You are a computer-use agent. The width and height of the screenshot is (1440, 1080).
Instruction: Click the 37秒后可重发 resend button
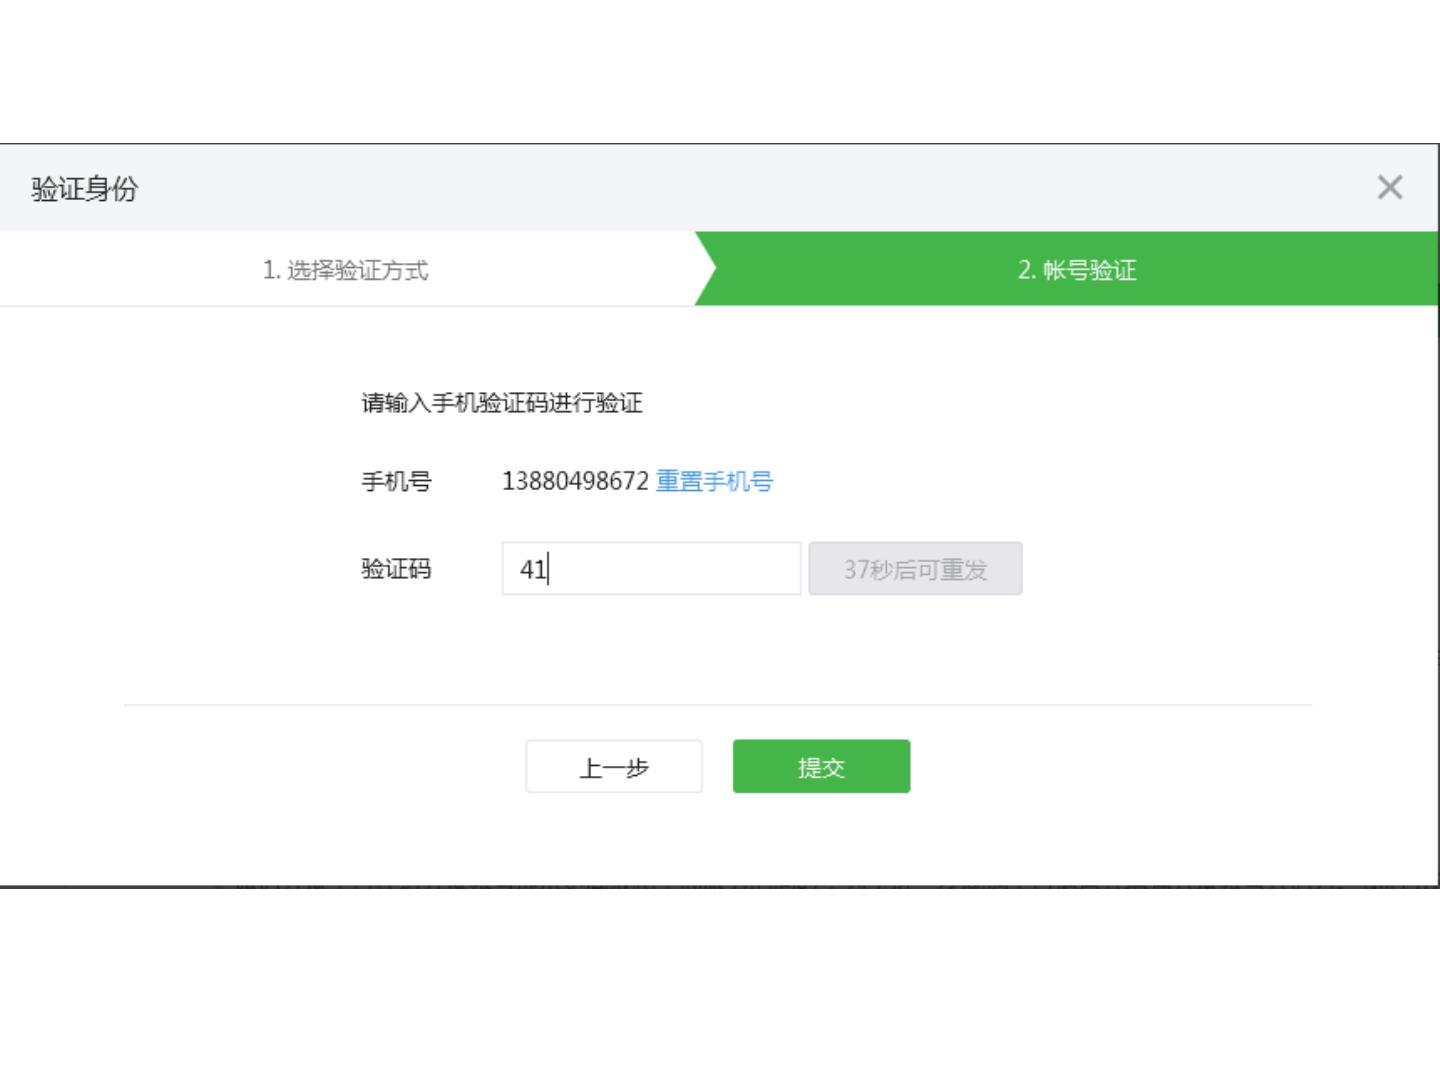pyautogui.click(x=915, y=569)
